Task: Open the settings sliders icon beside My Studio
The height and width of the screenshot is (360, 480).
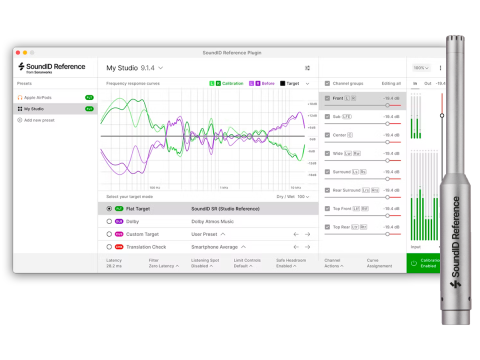Action: pyautogui.click(x=307, y=68)
